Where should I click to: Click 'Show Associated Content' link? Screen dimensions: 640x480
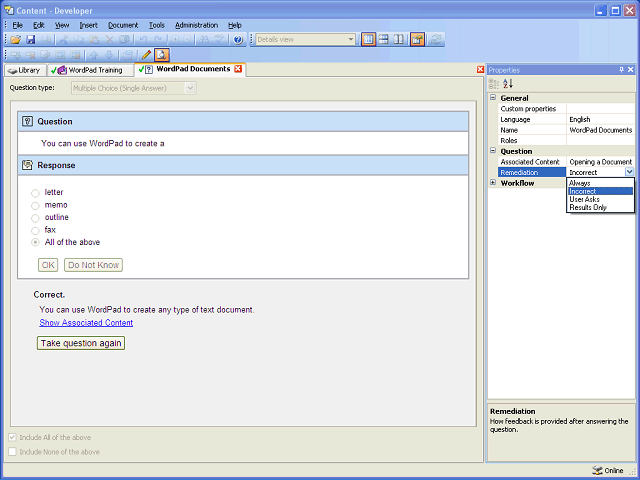point(86,322)
